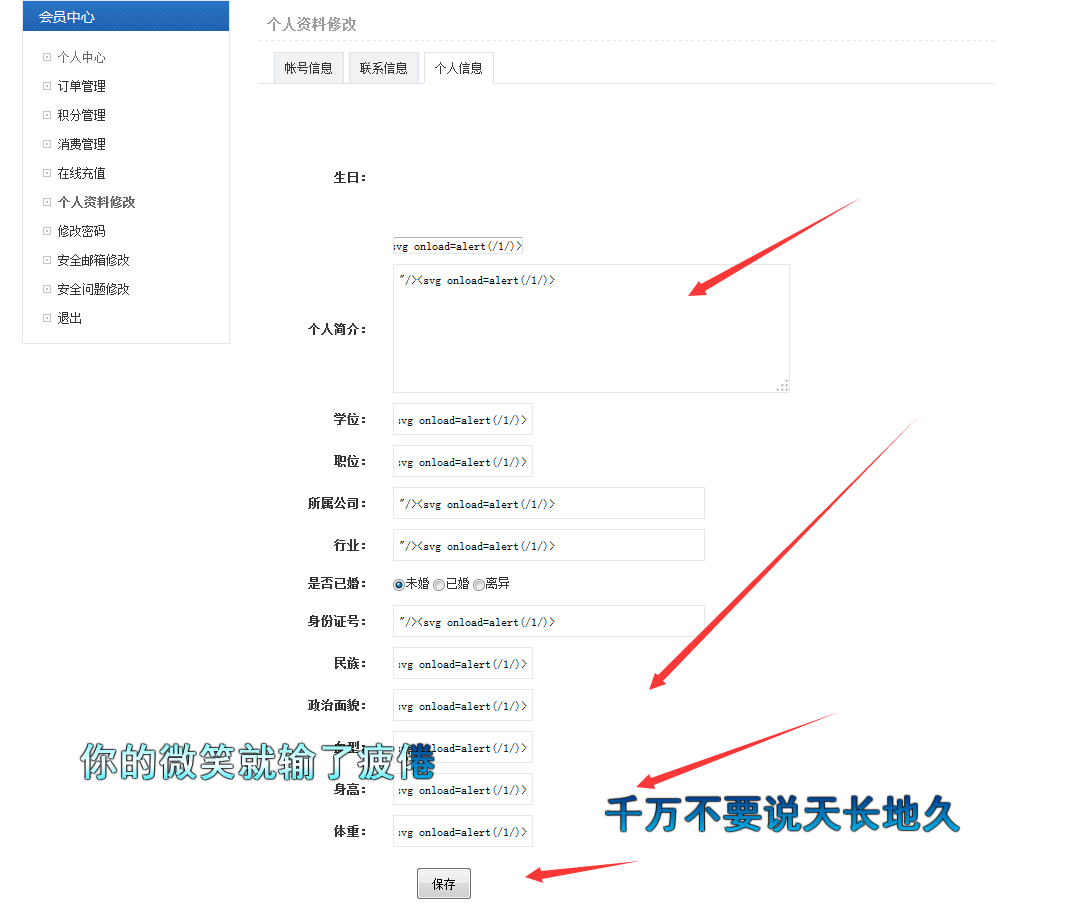The height and width of the screenshot is (909, 1078).
Task: Click the 会员中心 sidebar header
Action: 126,17
